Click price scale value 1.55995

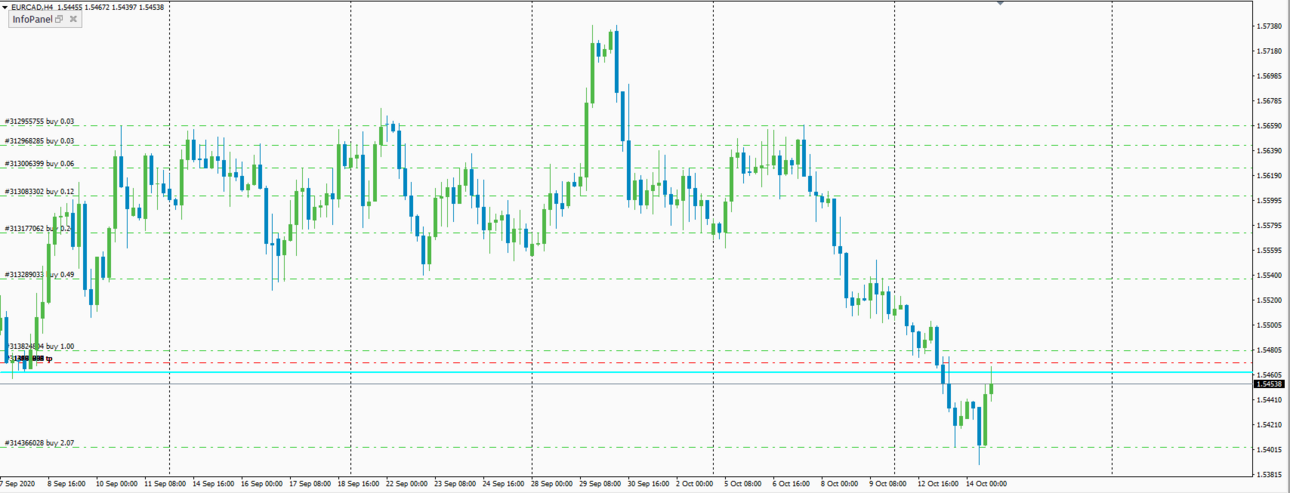[1270, 200]
